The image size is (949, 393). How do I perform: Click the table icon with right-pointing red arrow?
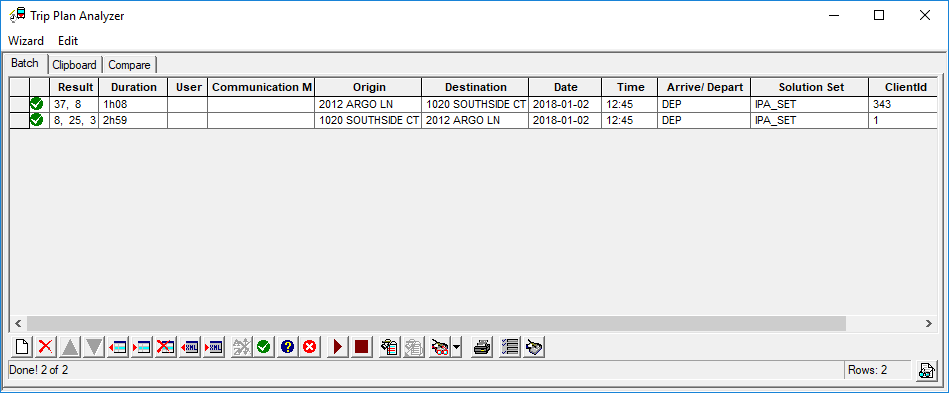(142, 347)
